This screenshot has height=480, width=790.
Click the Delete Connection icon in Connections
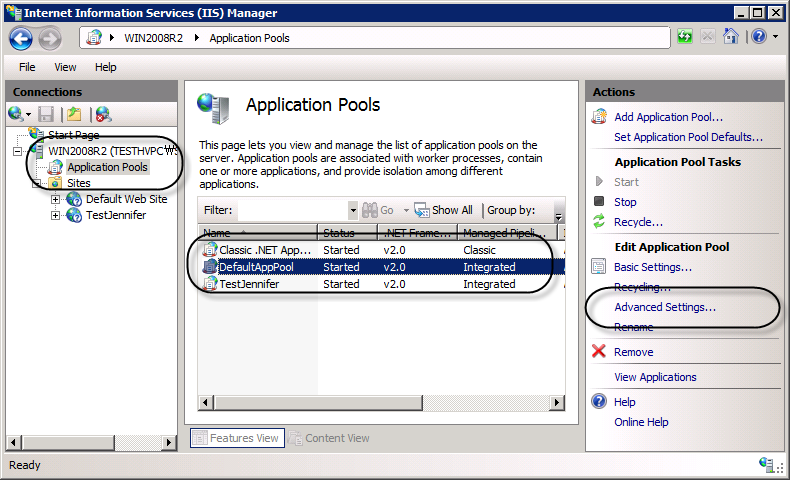click(103, 114)
